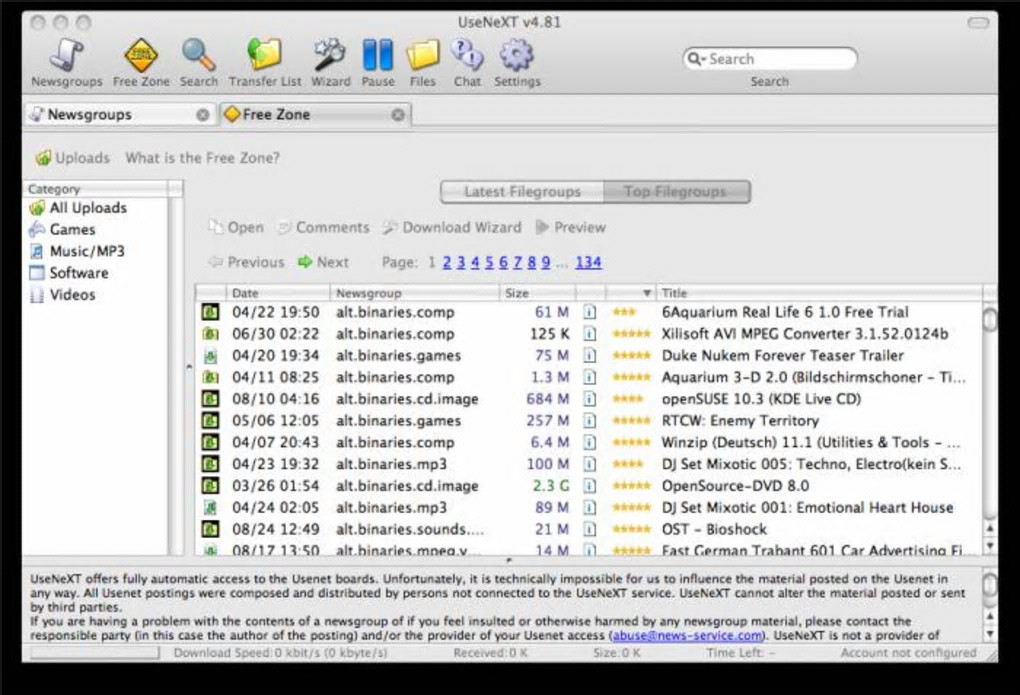1020x695 pixels.
Task: Sort by Title column header
Action: (x=820, y=293)
